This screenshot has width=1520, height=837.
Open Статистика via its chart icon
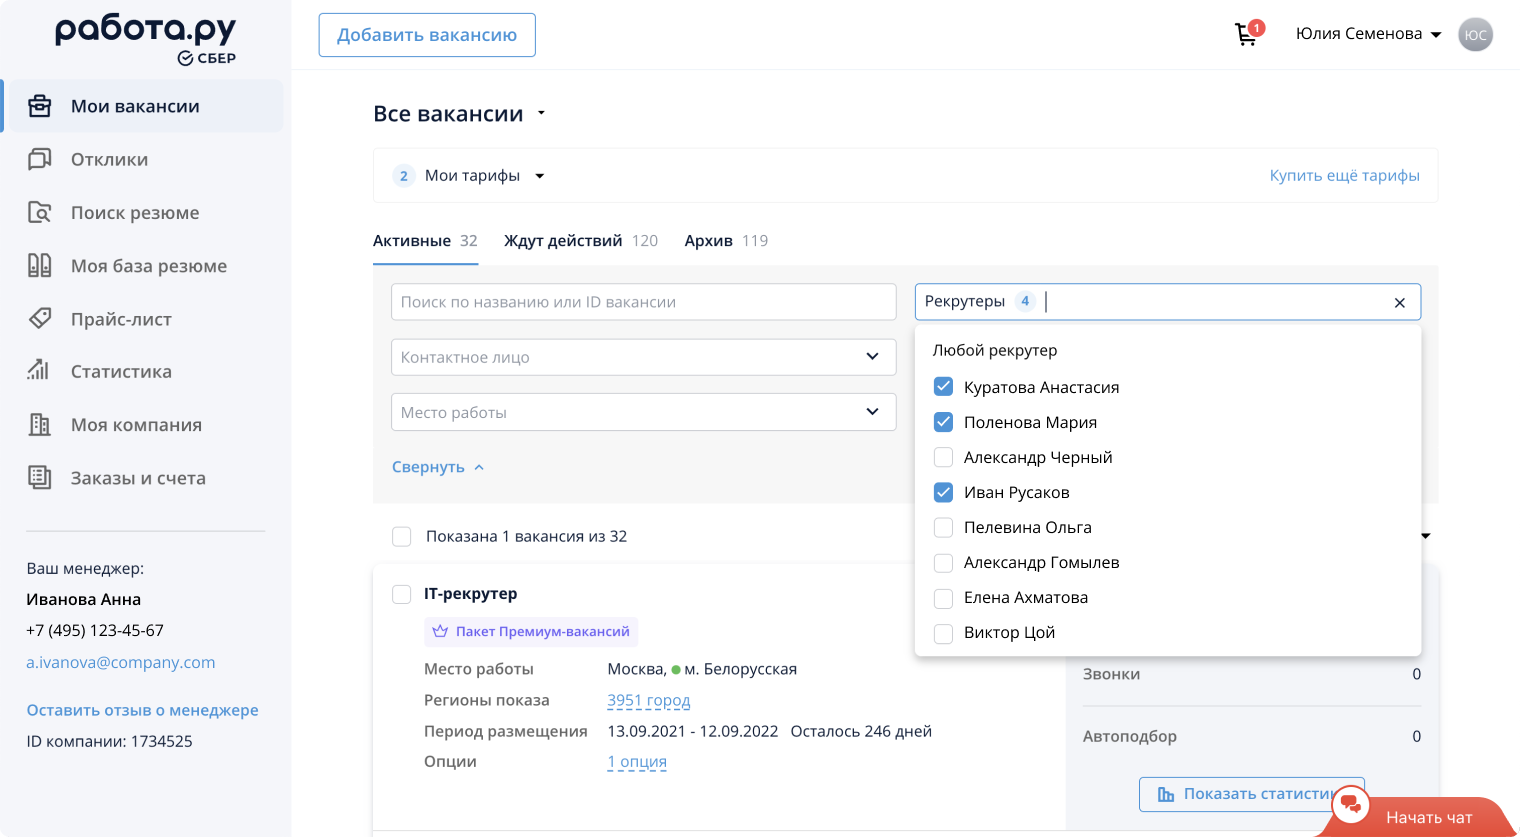point(40,371)
